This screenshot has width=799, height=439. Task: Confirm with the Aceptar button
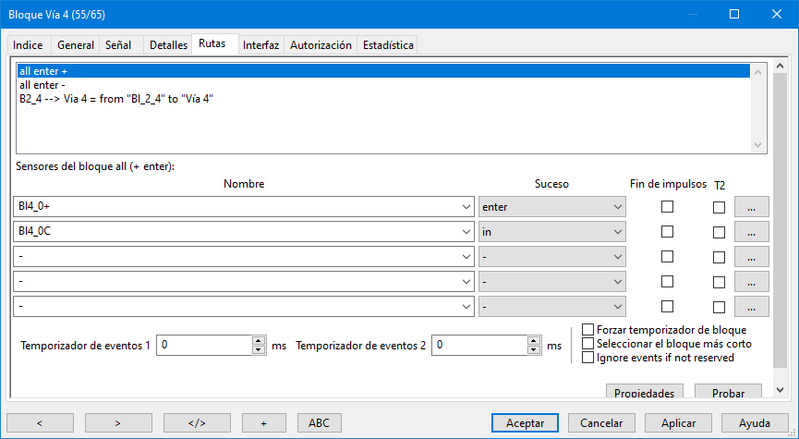pyautogui.click(x=525, y=423)
